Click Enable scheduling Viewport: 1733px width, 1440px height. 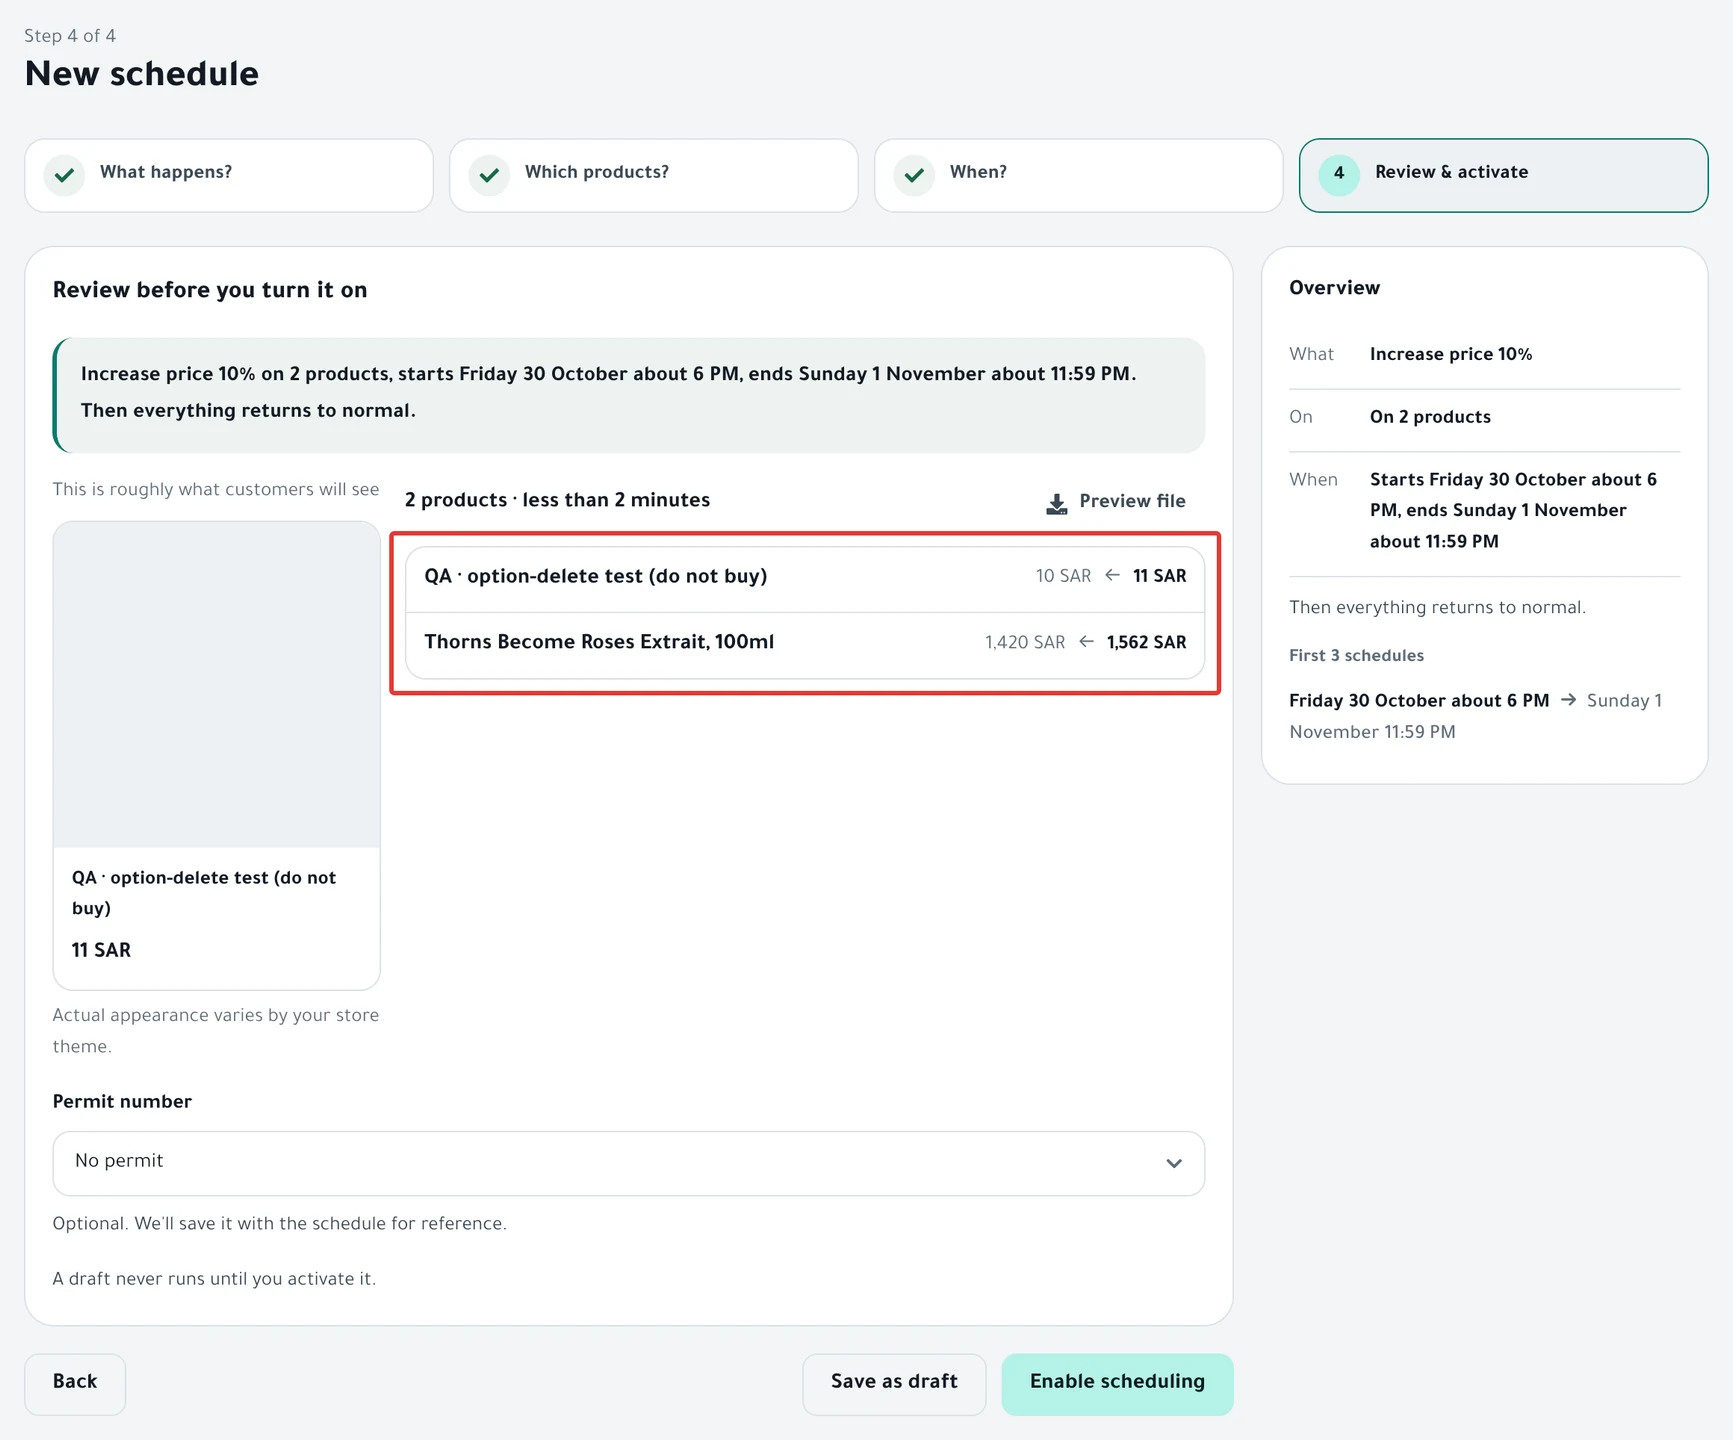[1117, 1384]
